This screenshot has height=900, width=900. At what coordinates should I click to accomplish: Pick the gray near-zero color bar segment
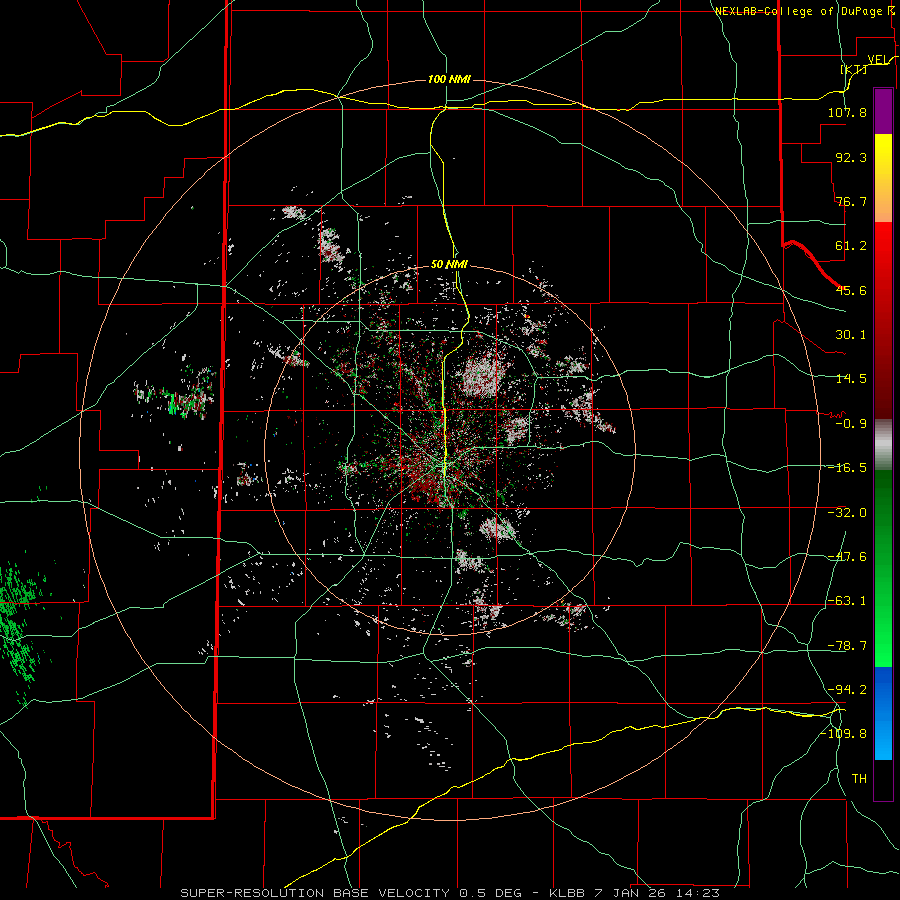[883, 445]
